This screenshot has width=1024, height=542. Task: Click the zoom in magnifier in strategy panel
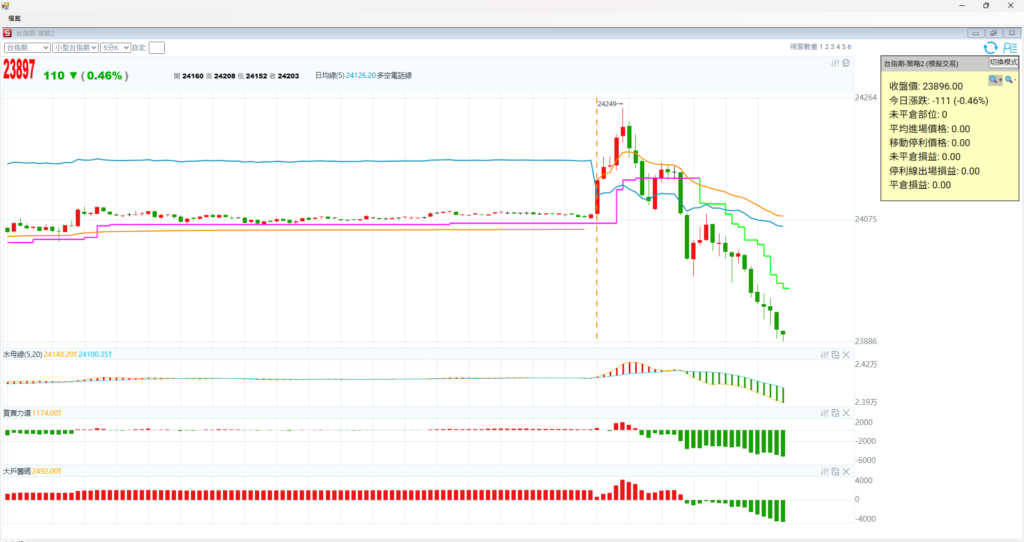point(994,79)
